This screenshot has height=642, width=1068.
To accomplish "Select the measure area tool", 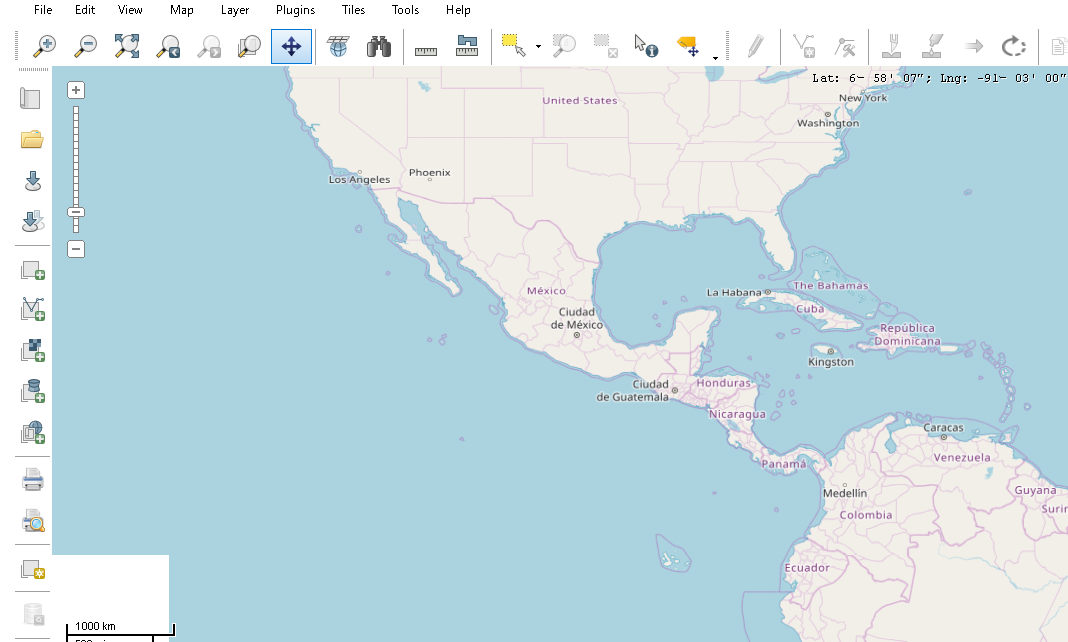I will [466, 46].
